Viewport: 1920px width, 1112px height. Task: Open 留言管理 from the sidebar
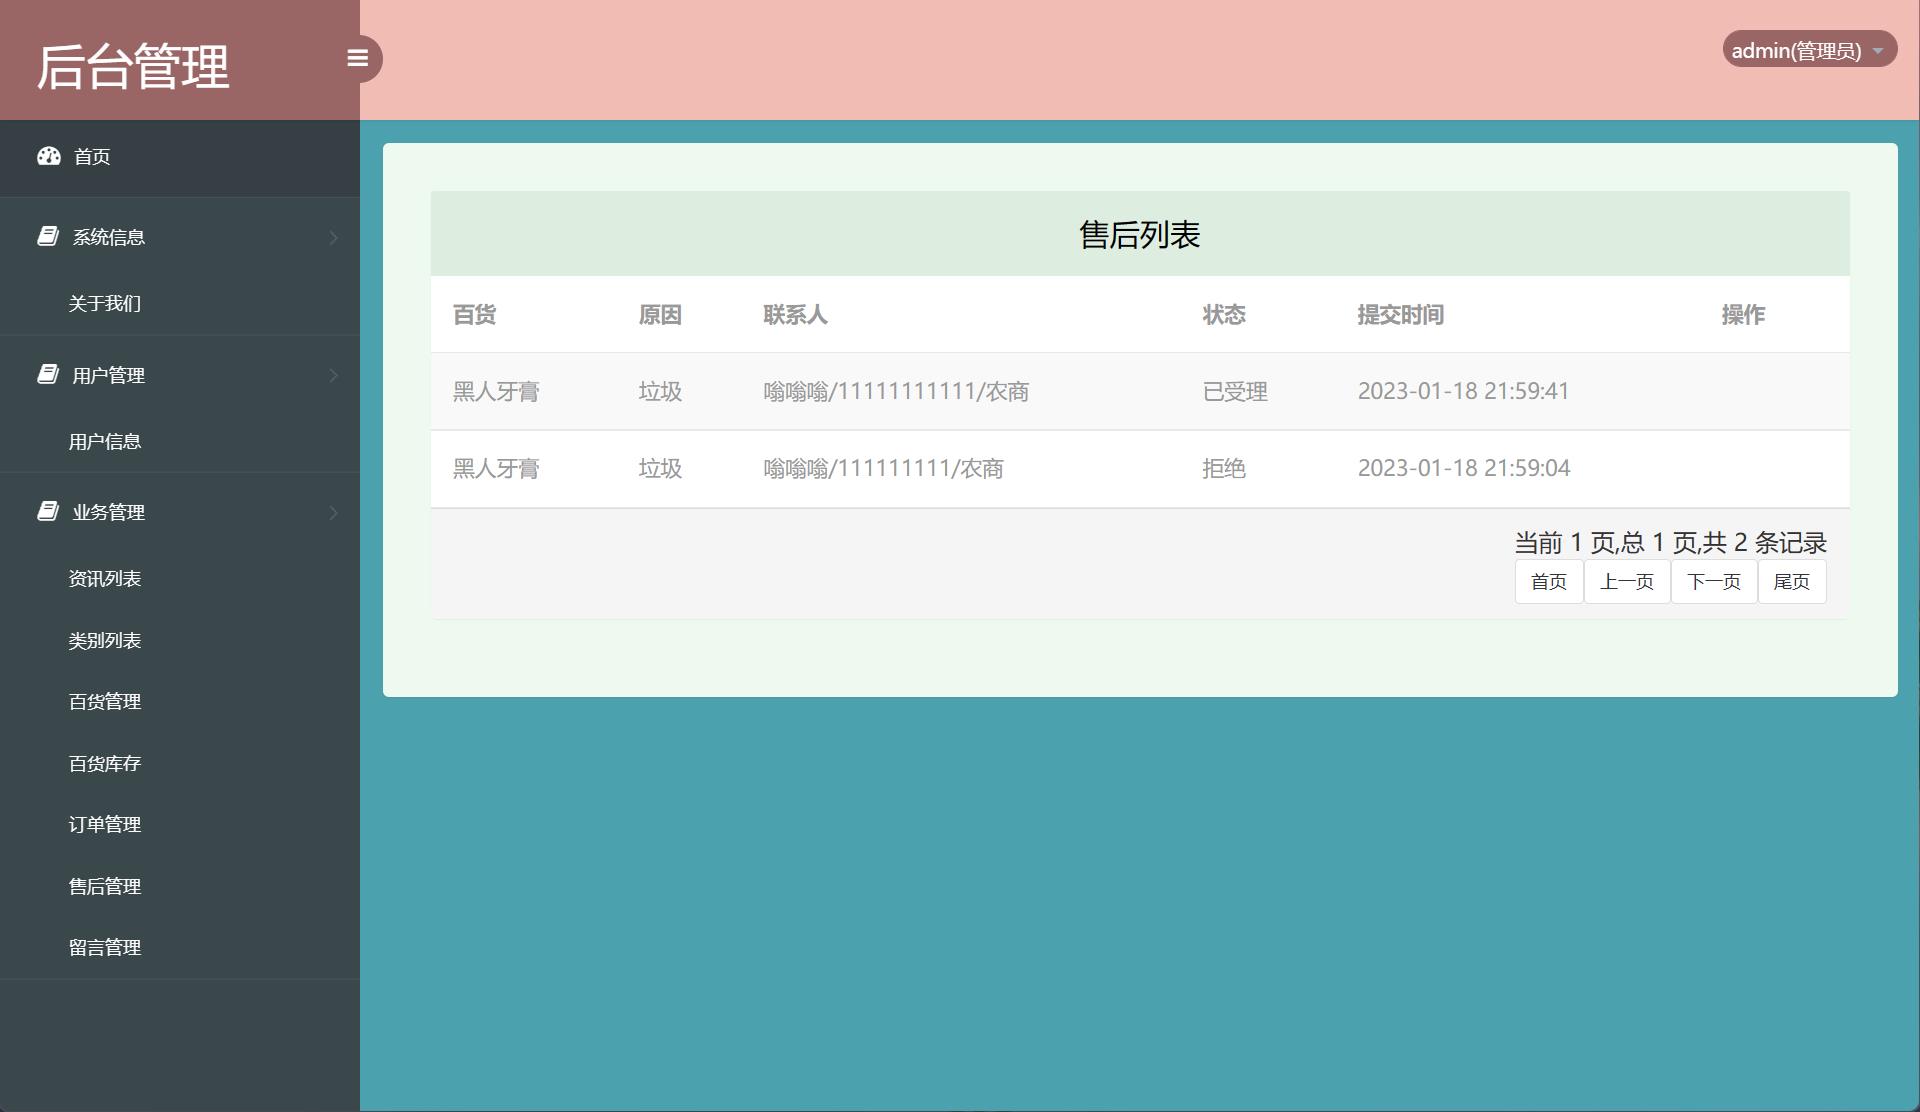pyautogui.click(x=103, y=947)
